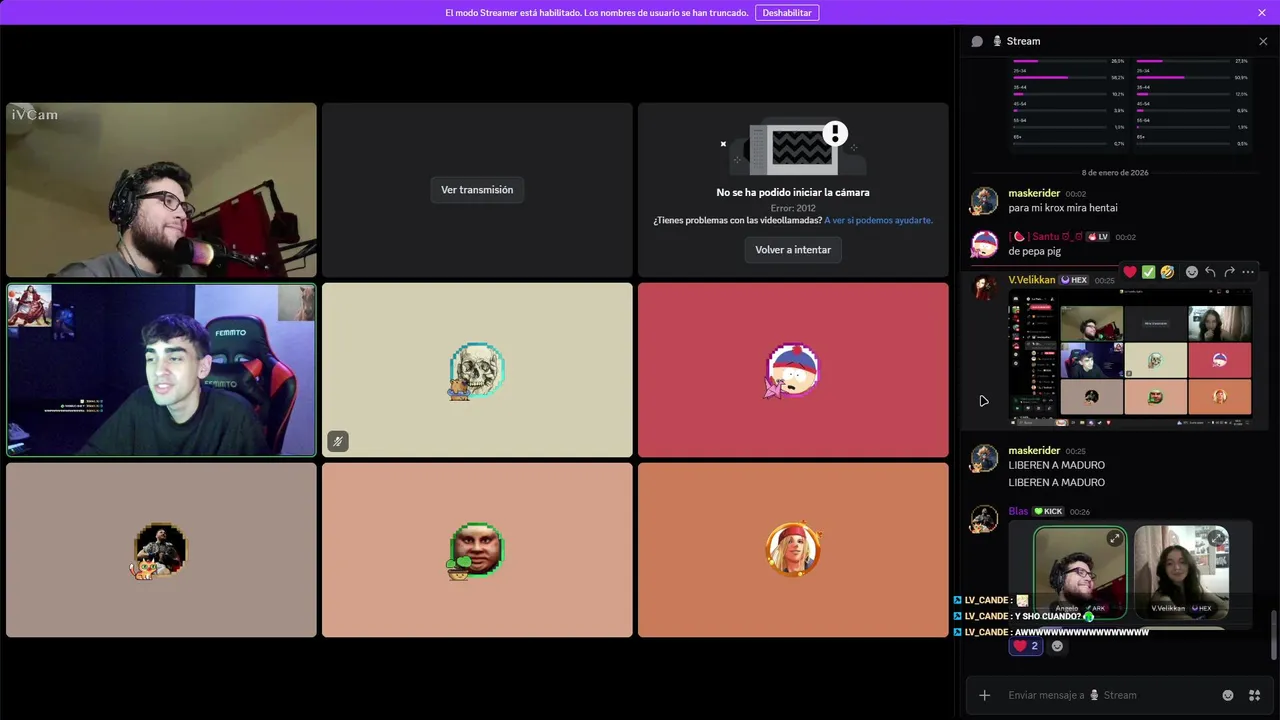Click the Deshabilitar streamer mode button

[787, 13]
